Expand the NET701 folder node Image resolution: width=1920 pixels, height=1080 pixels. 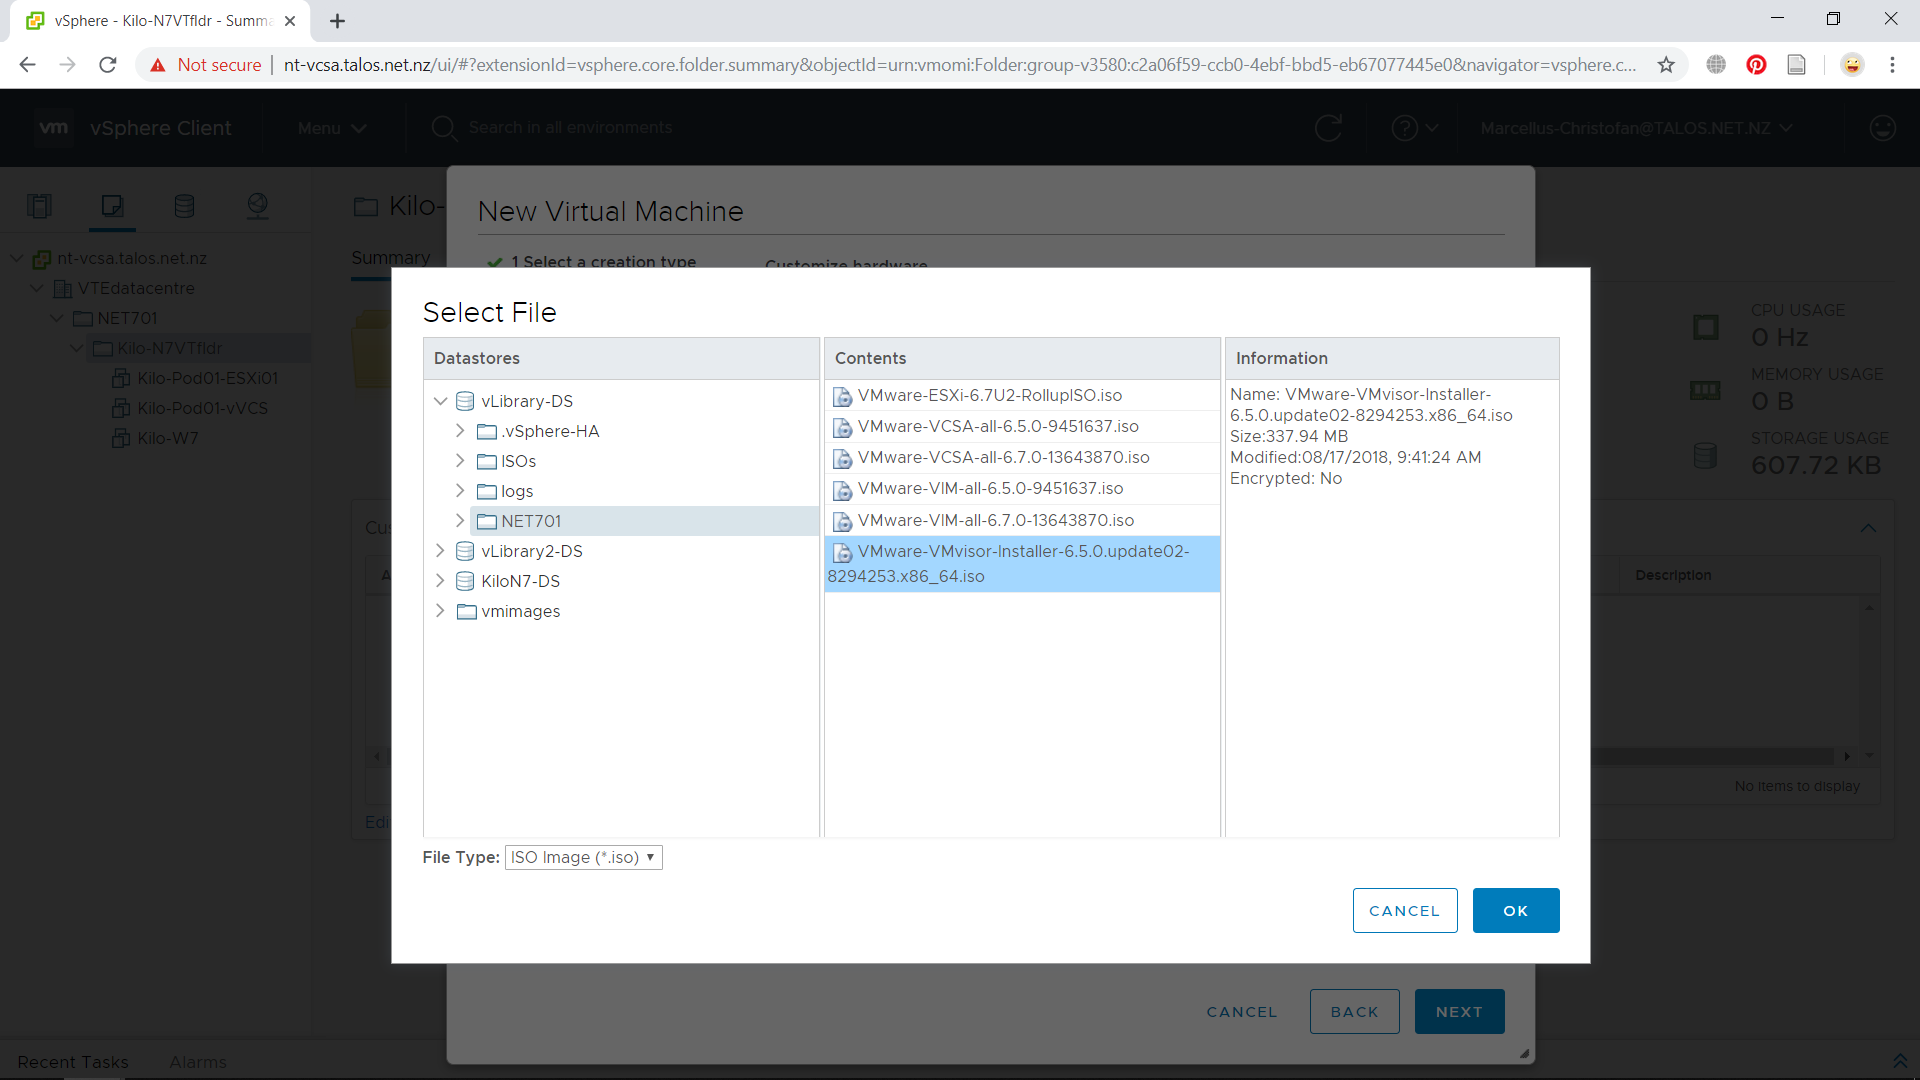click(x=460, y=521)
